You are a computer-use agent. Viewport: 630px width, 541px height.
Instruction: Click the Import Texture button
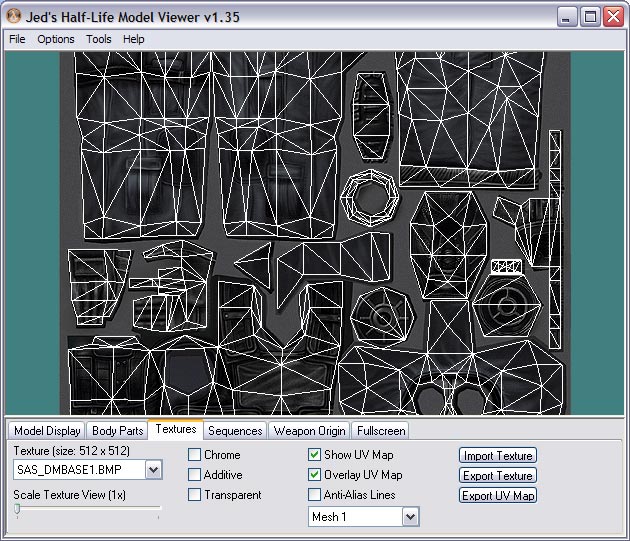click(x=498, y=456)
